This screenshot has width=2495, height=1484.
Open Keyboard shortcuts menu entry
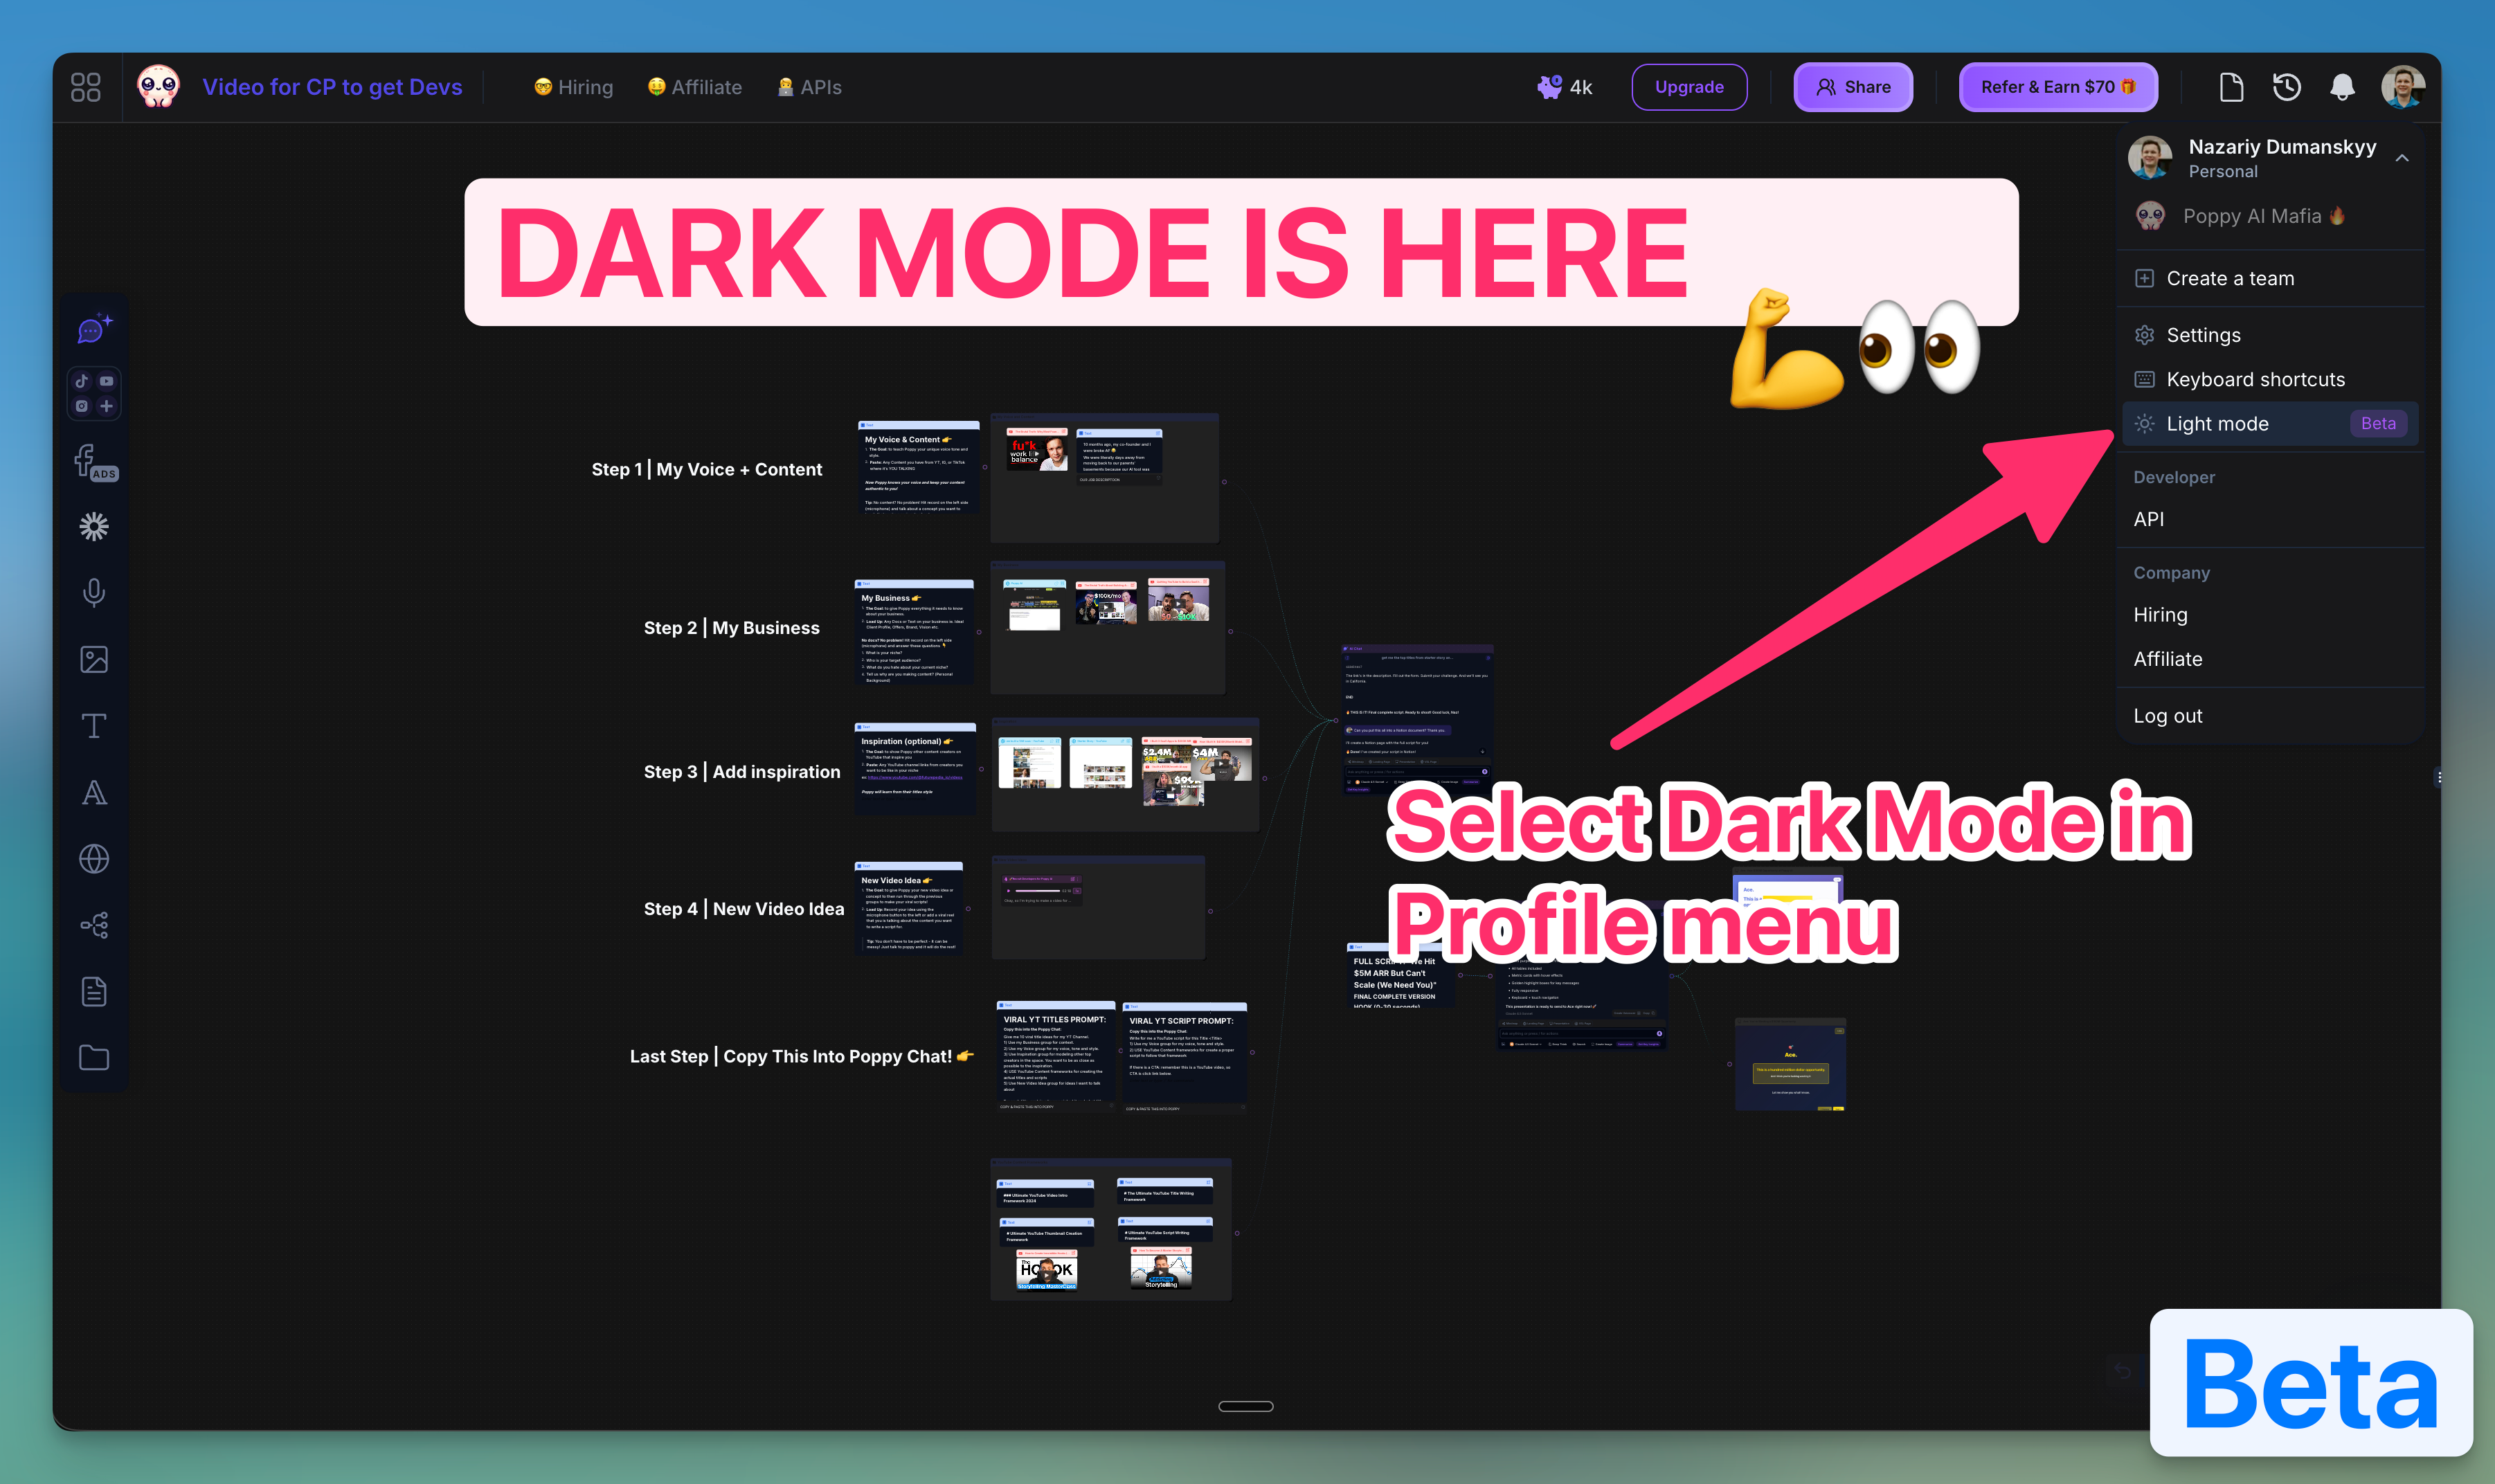[x=2255, y=379]
